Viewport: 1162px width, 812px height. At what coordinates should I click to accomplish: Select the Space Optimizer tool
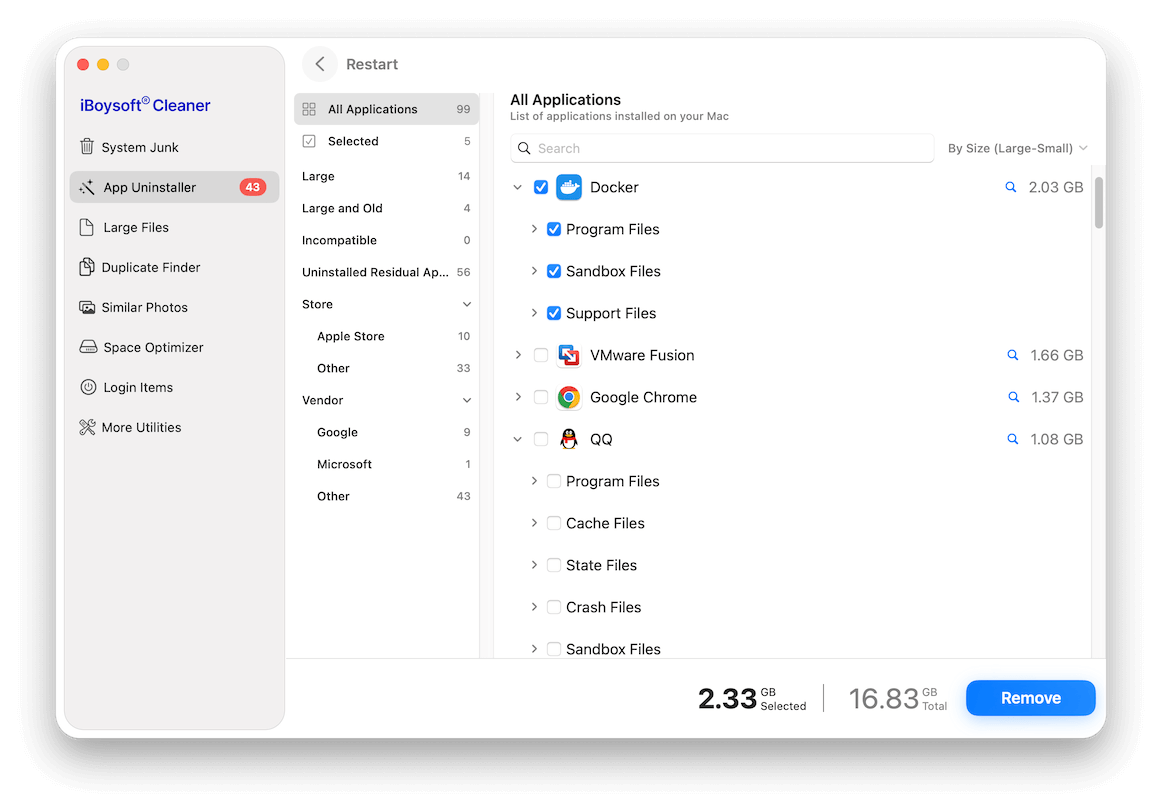tap(151, 347)
